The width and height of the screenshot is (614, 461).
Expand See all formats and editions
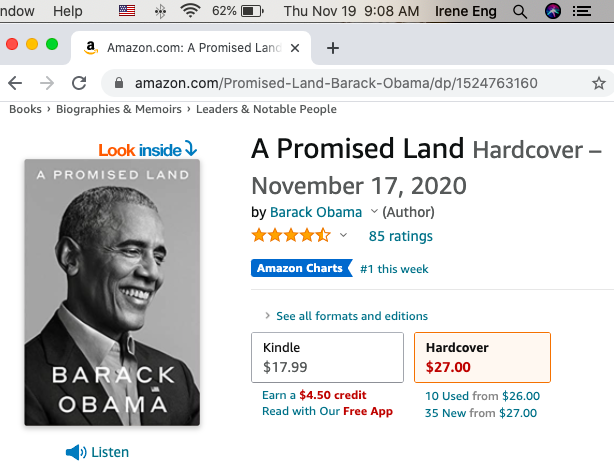[350, 315]
